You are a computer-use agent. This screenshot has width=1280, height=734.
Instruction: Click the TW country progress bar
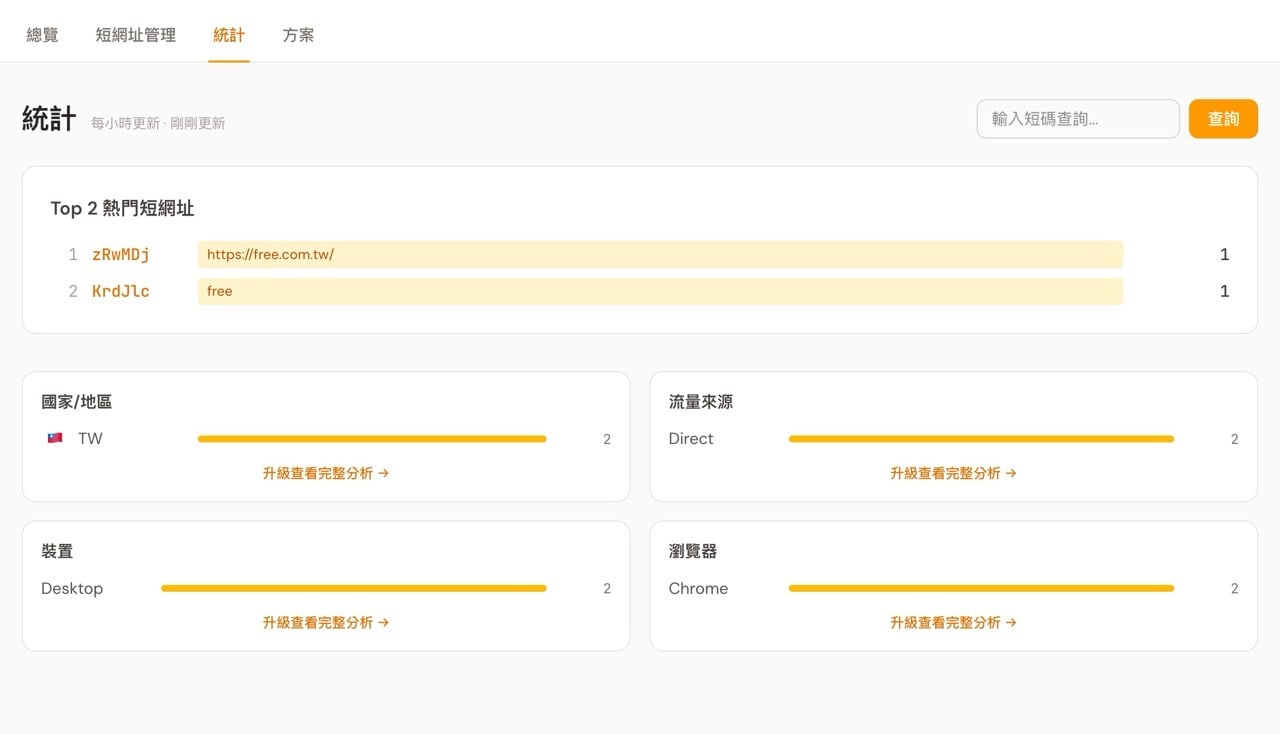(372, 439)
